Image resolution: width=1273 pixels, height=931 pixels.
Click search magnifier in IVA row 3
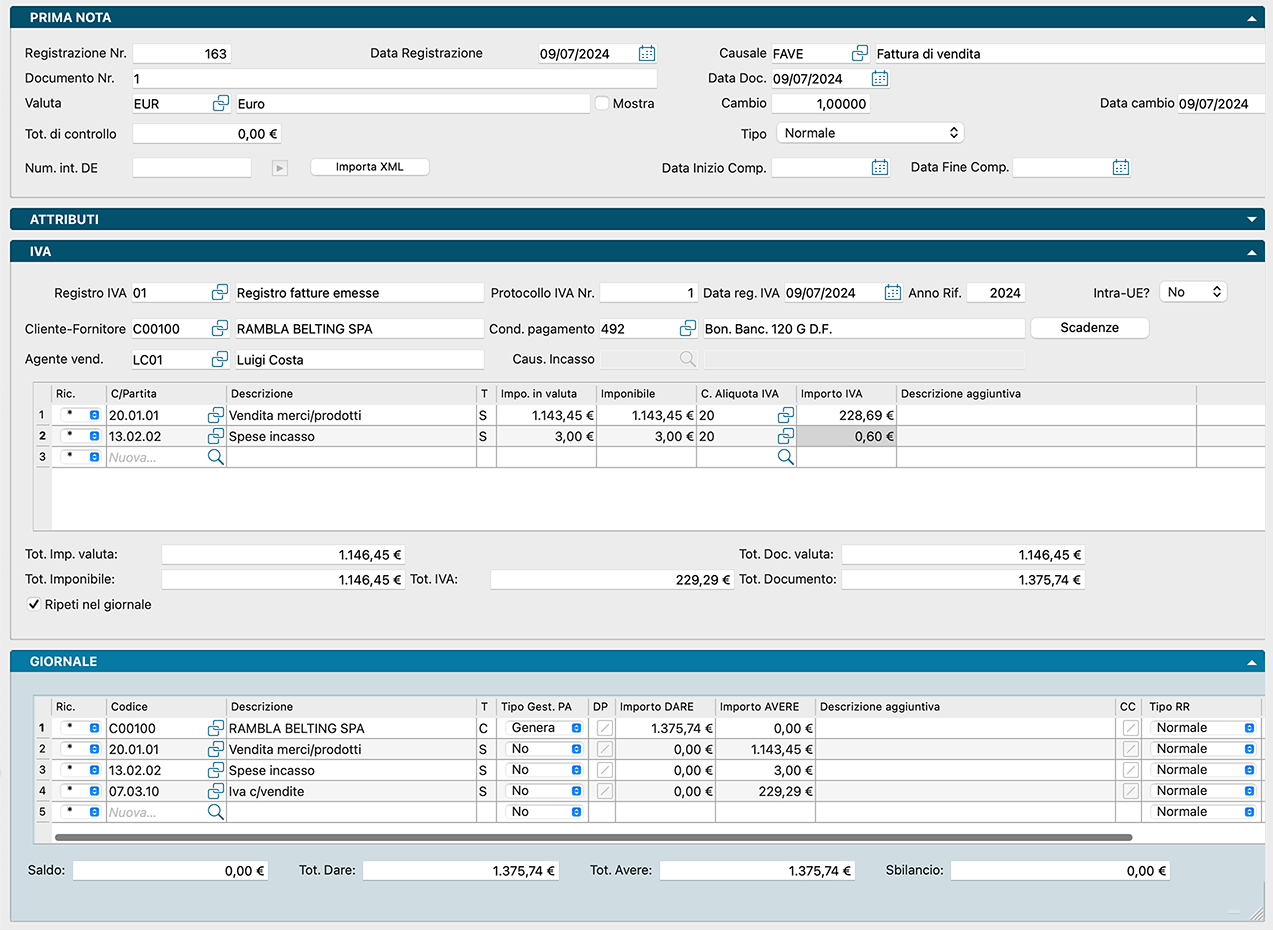click(215, 457)
